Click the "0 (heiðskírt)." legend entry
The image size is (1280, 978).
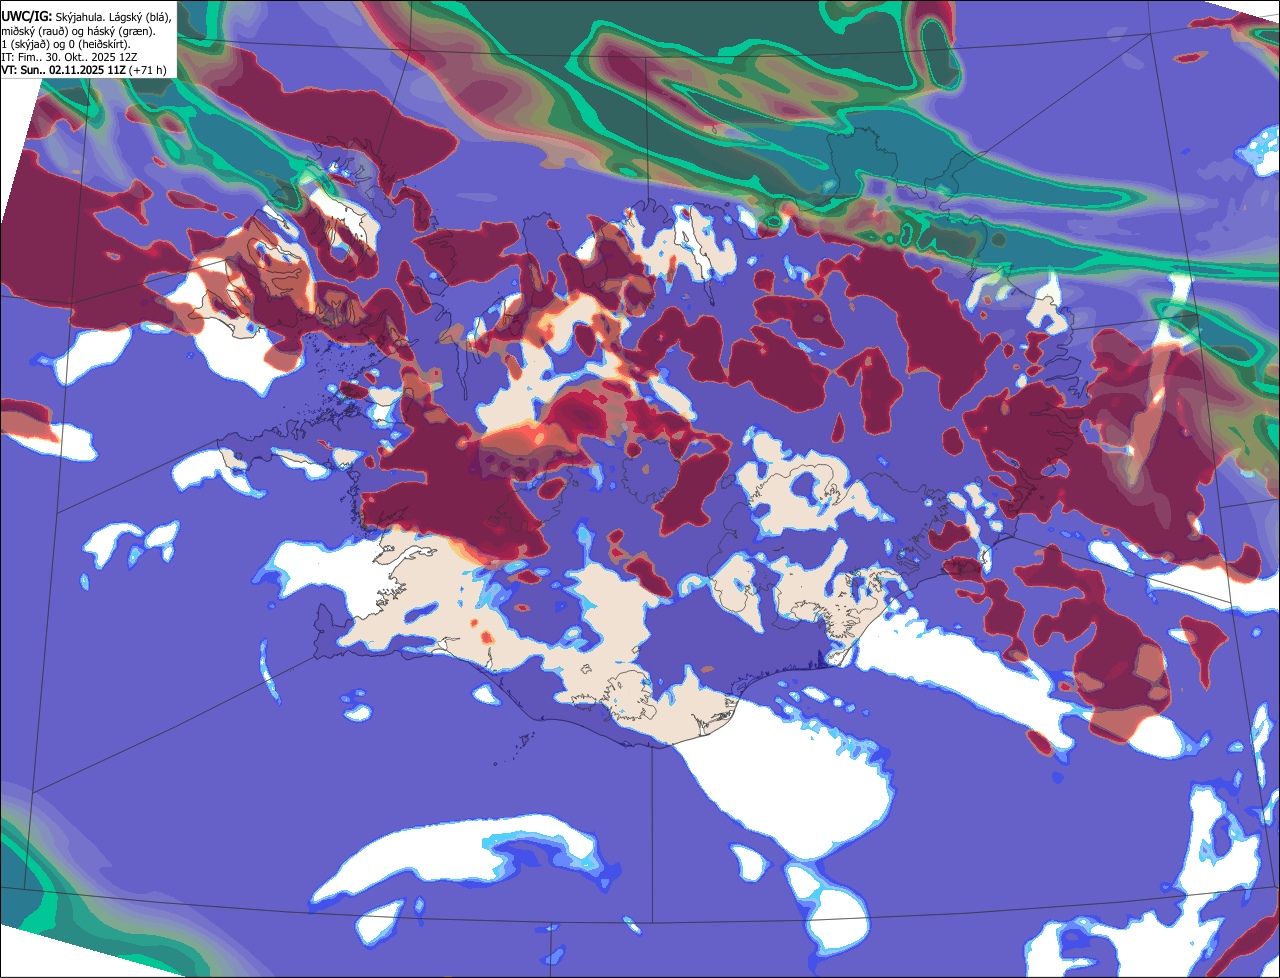click(x=99, y=45)
